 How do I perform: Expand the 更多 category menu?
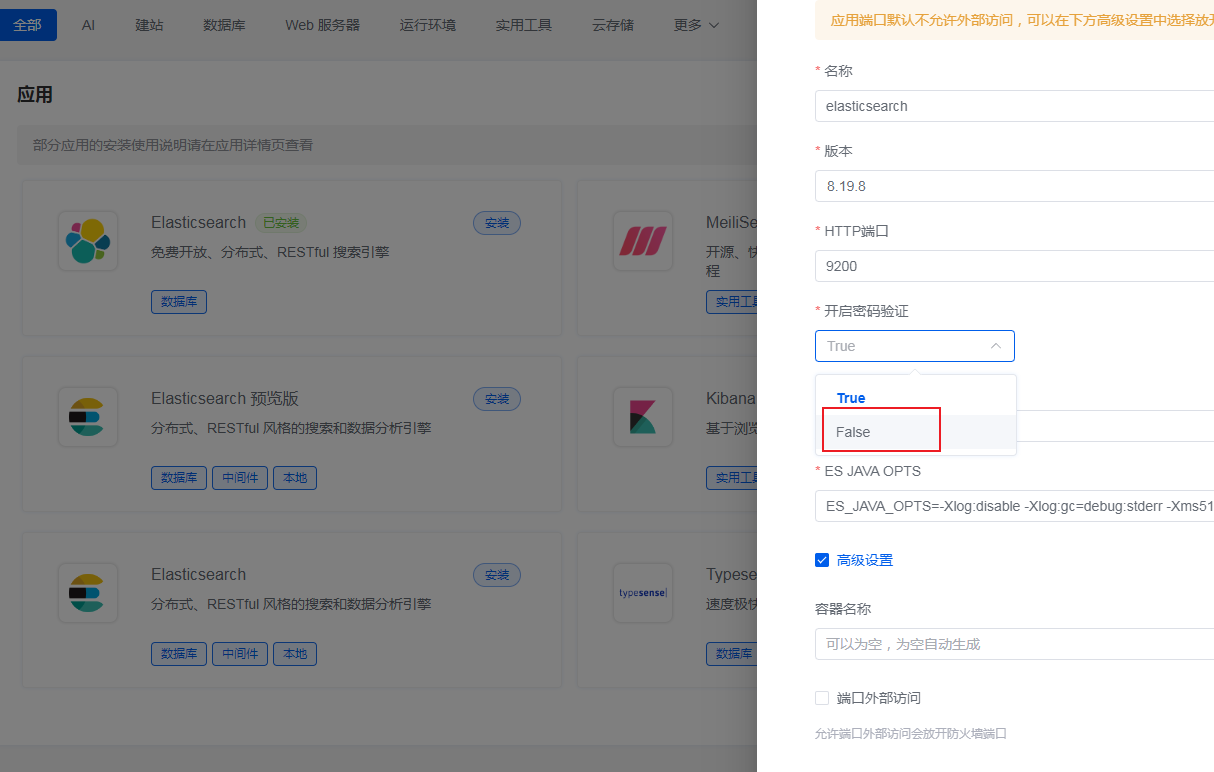(x=696, y=25)
